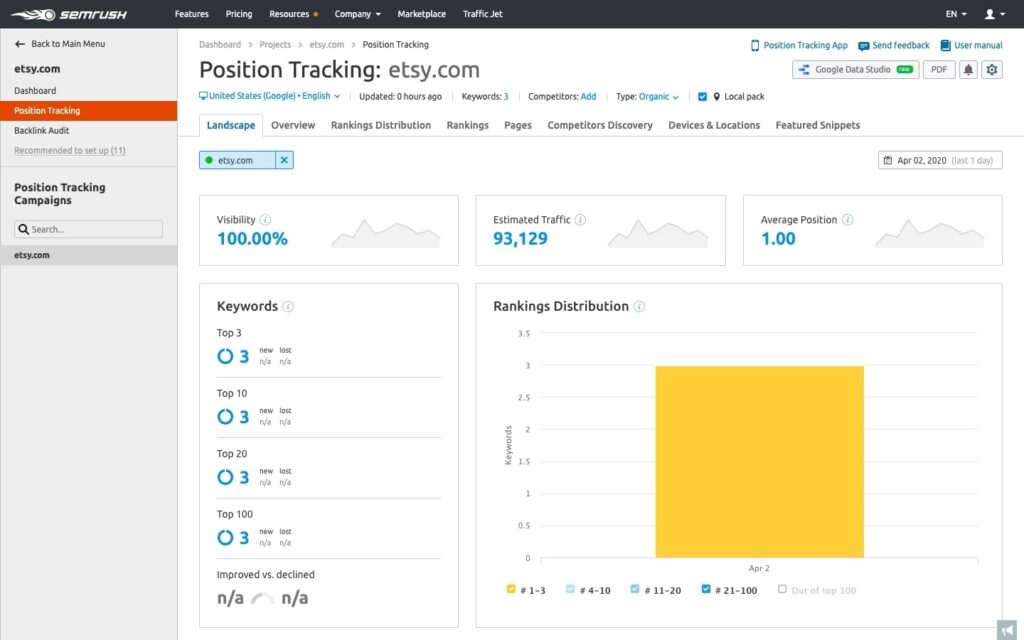Click the campaigns Search input field
Image resolution: width=1024 pixels, height=640 pixels.
click(88, 229)
